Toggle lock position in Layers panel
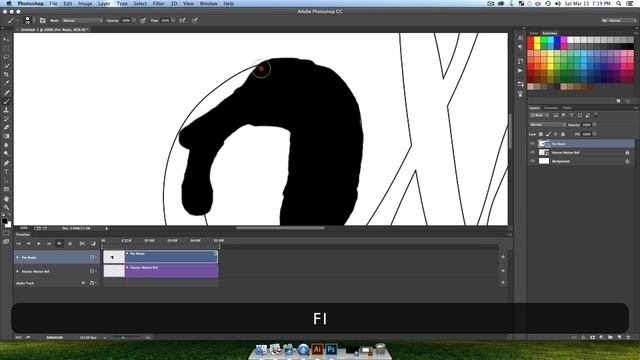The image size is (640, 360). point(556,134)
